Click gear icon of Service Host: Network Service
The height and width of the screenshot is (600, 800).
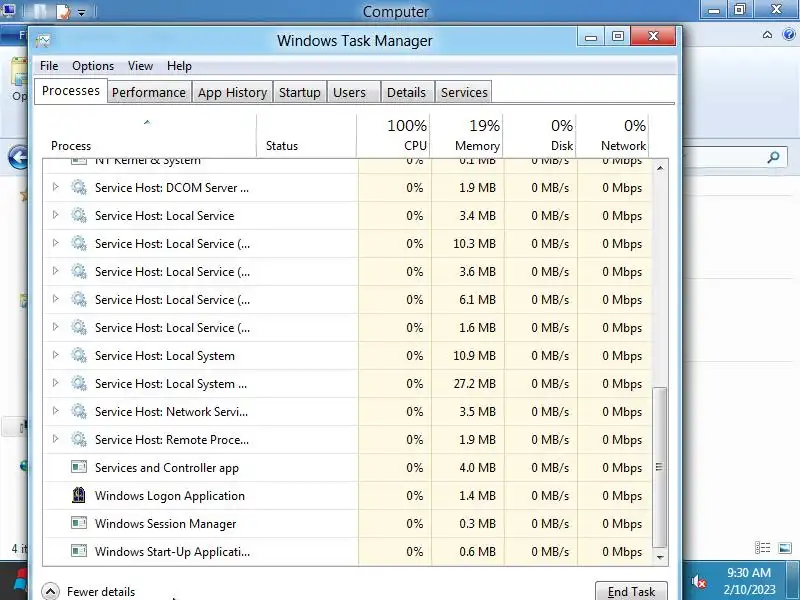tap(79, 412)
